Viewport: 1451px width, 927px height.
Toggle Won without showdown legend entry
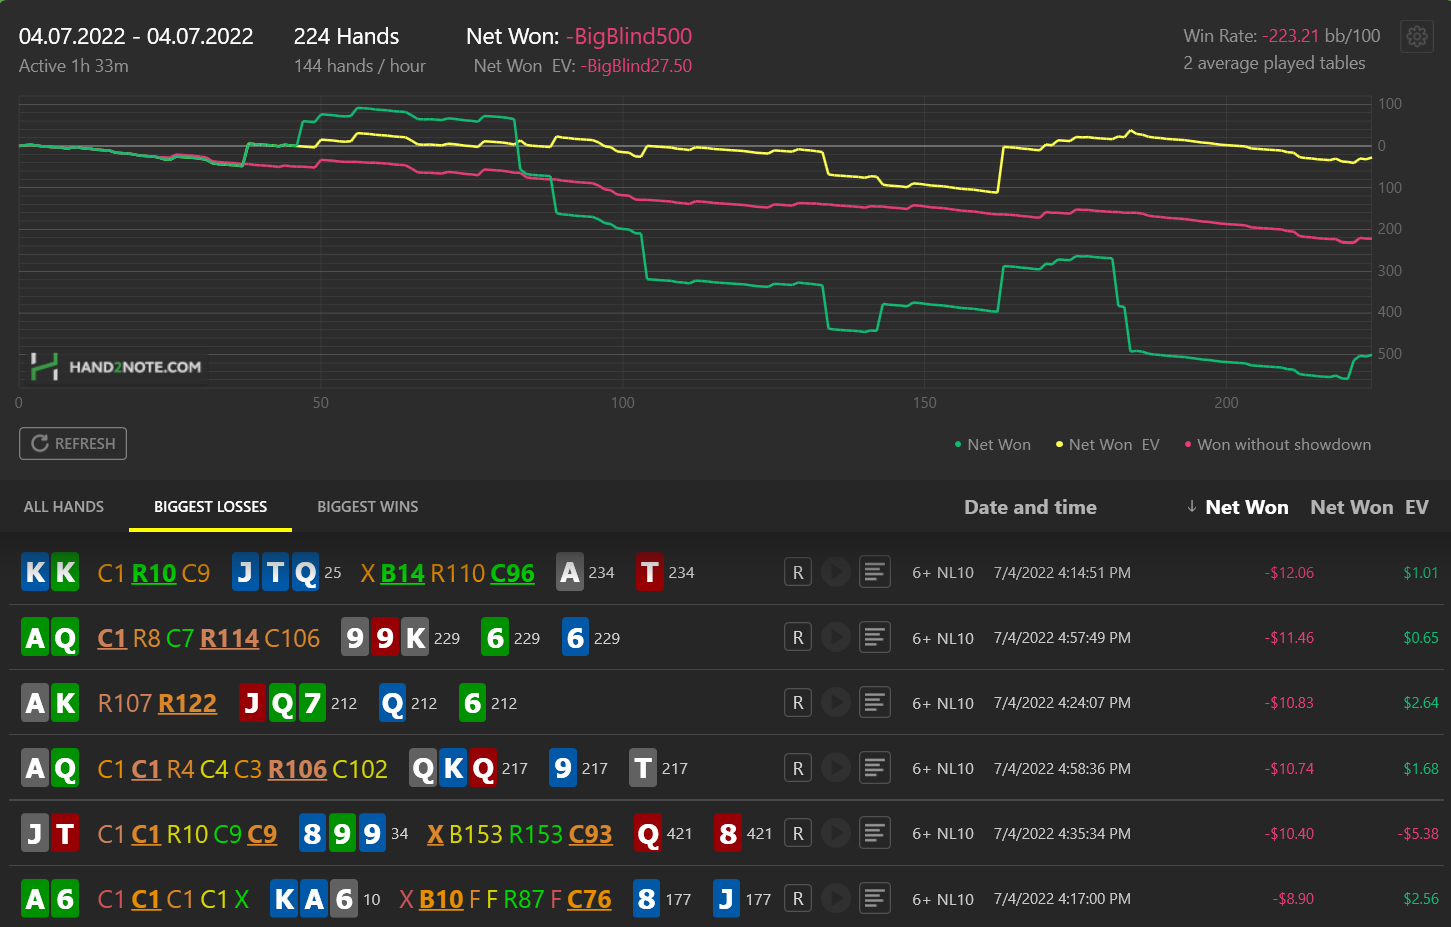[x=1278, y=445]
